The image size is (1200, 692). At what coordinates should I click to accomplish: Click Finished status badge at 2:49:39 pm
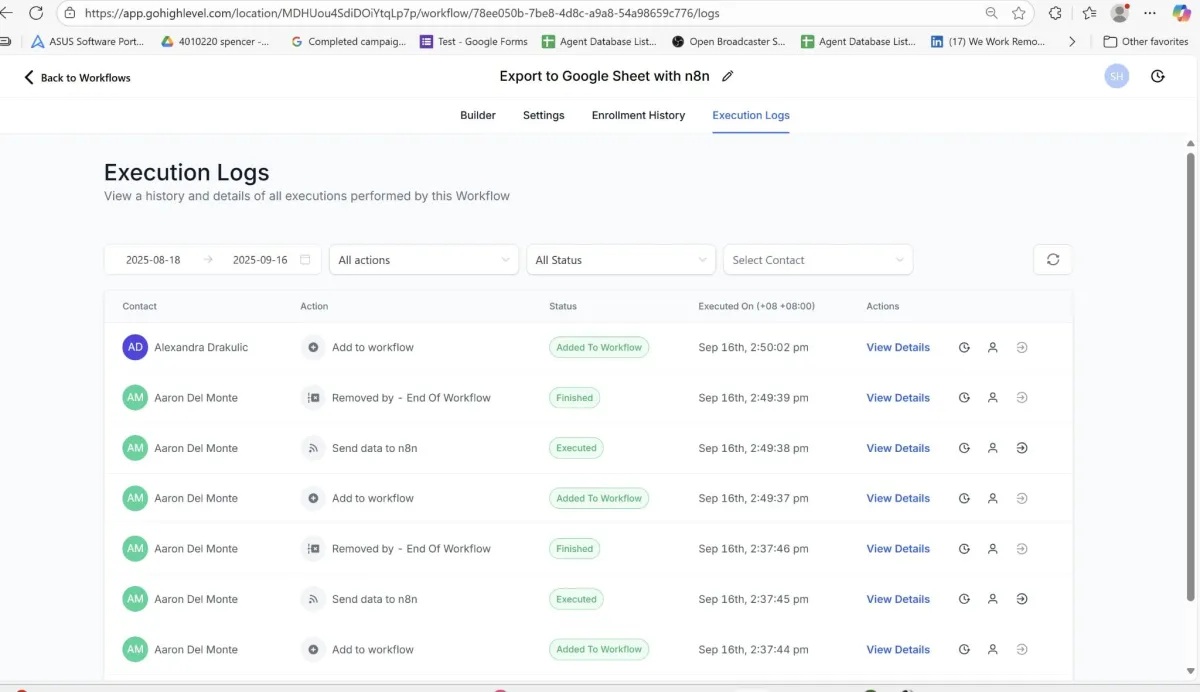tap(574, 398)
